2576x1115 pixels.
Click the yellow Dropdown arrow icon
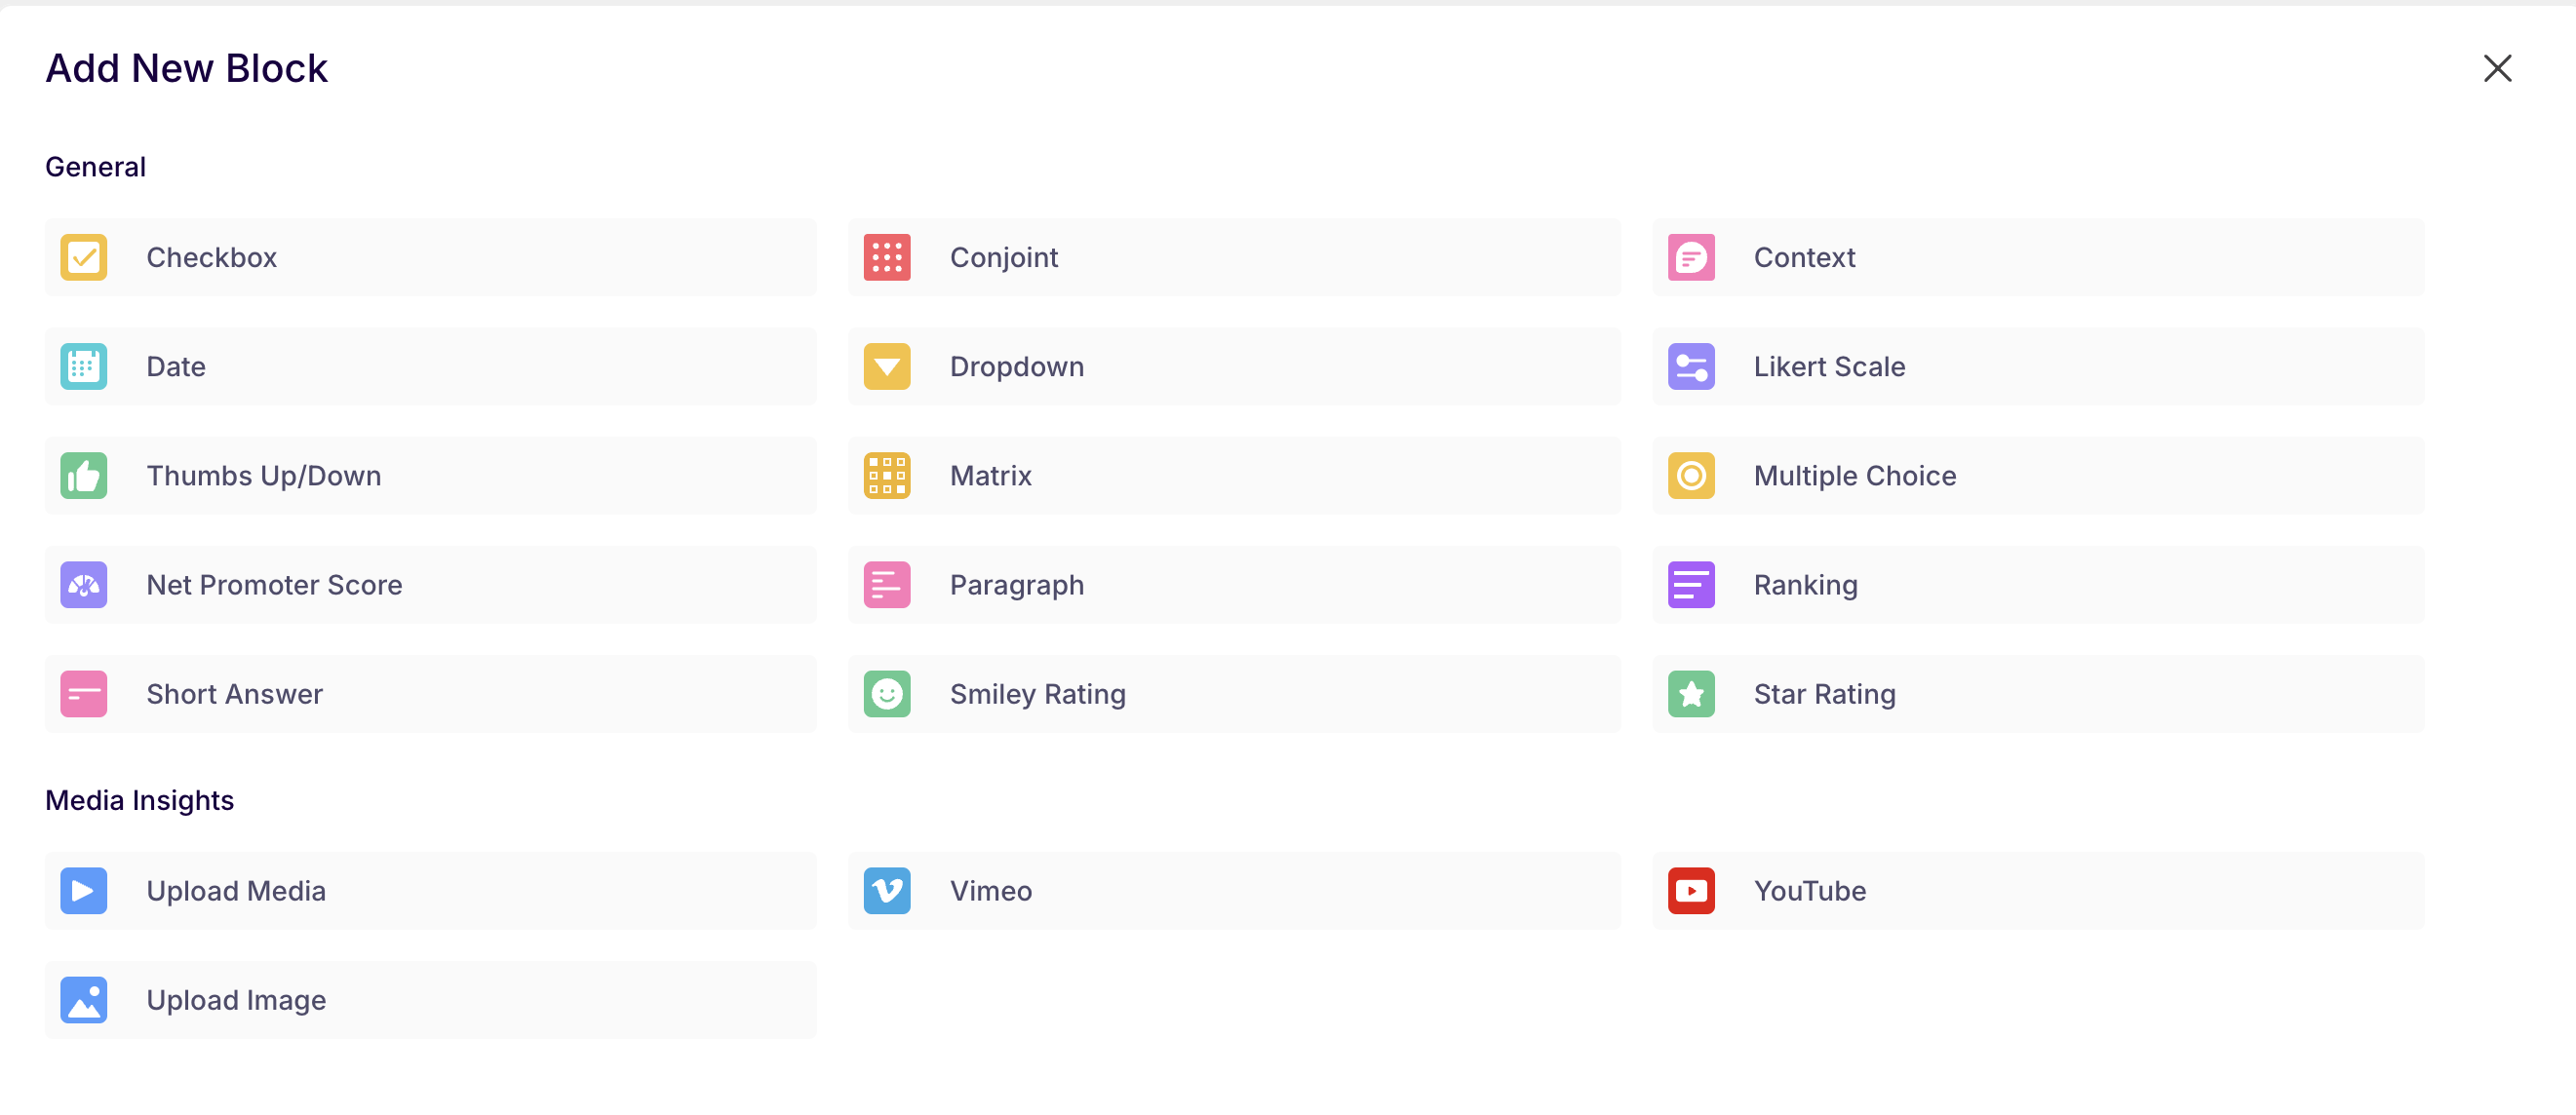click(887, 366)
